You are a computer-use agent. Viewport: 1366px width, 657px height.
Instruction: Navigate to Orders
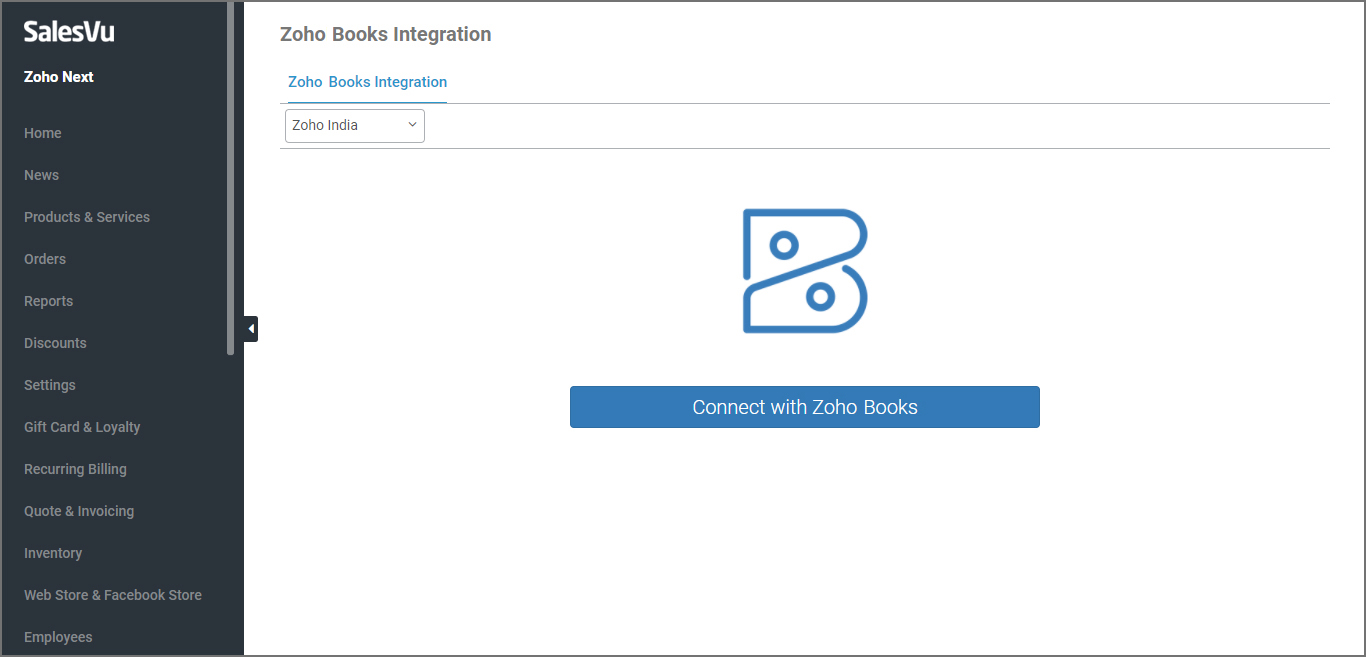[45, 259]
